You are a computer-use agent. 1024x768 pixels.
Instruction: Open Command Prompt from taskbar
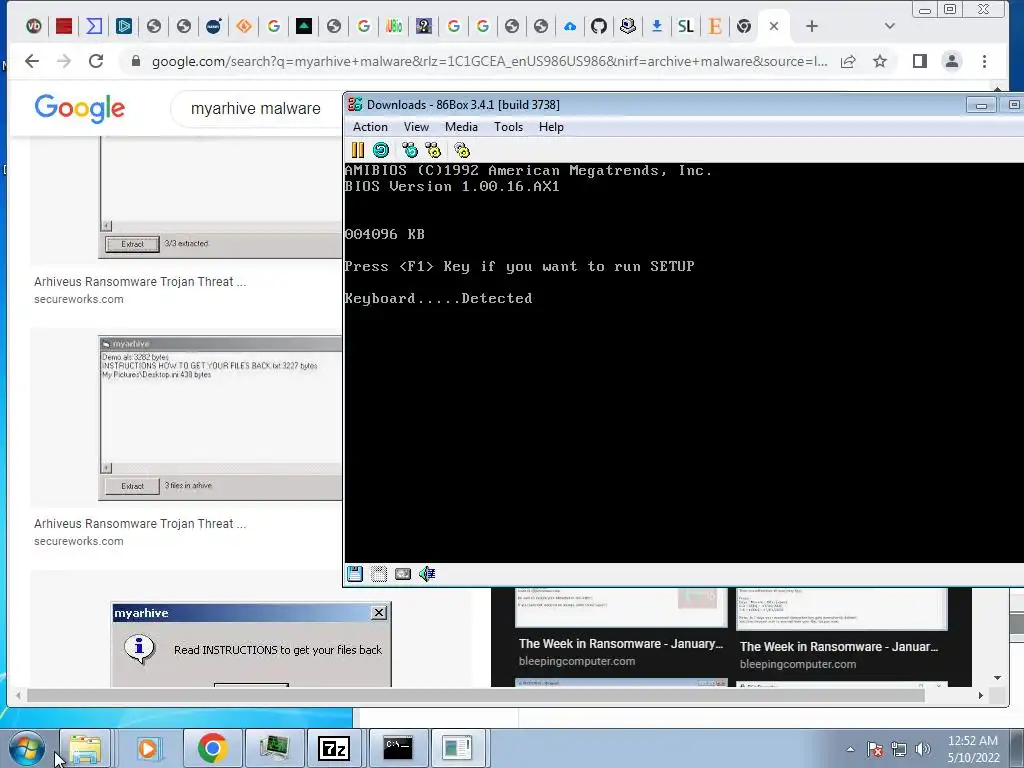coord(398,748)
